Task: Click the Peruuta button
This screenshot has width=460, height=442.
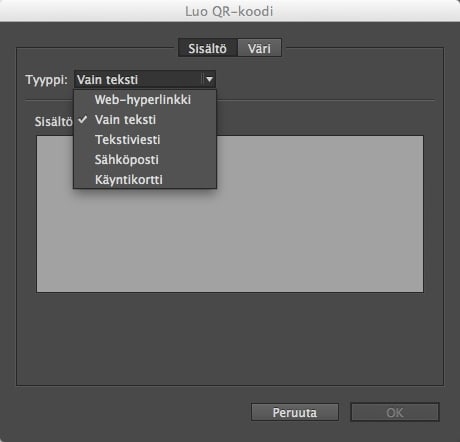Action: click(295, 412)
